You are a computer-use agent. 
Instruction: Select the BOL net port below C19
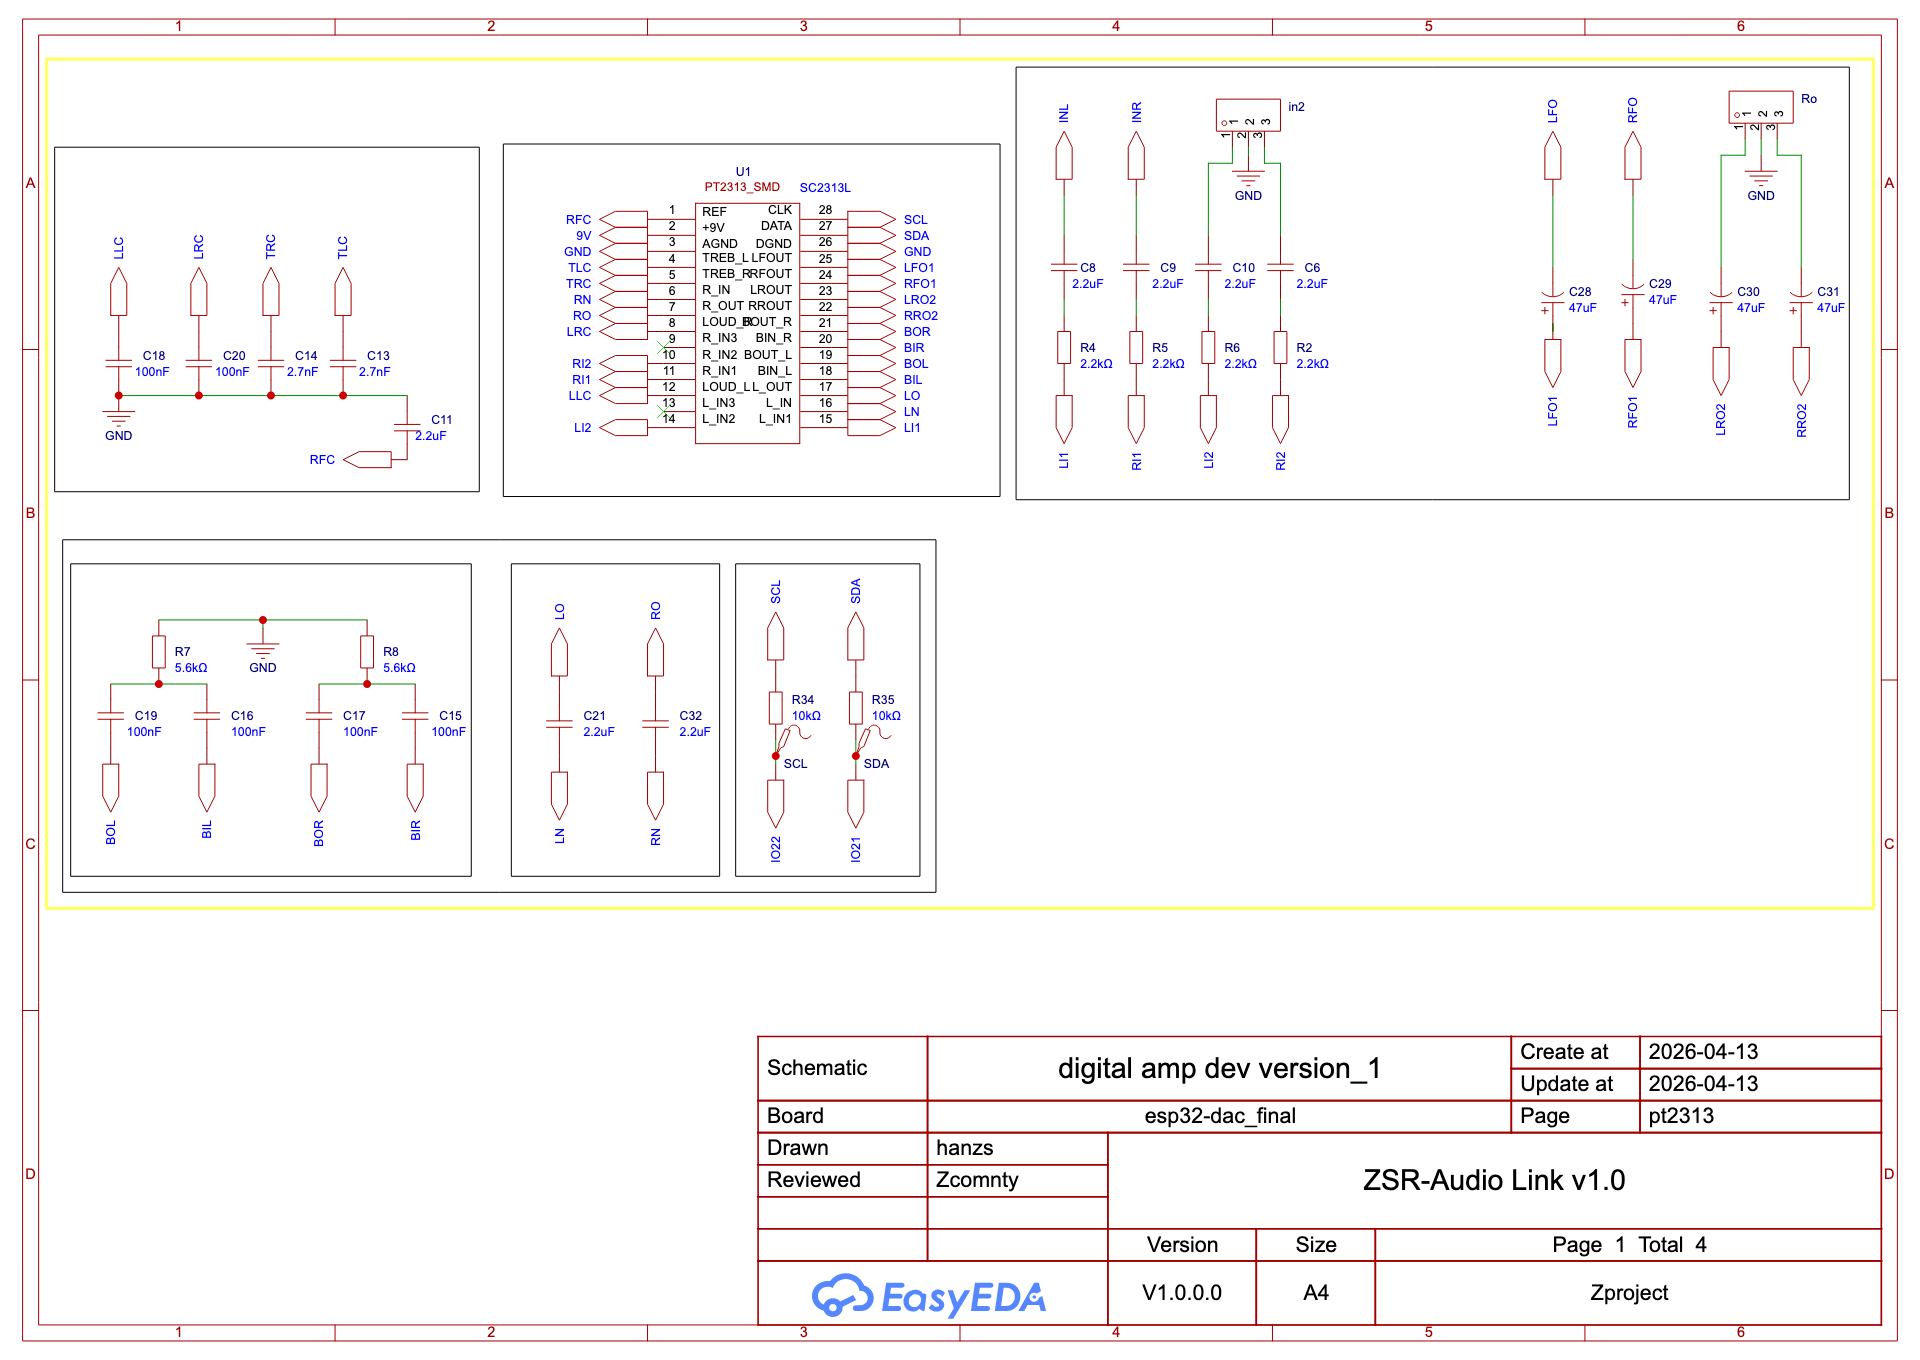(111, 788)
